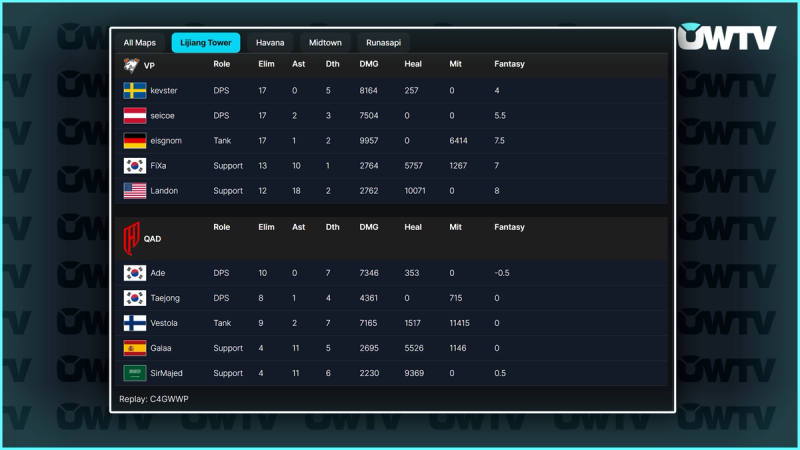Click the Dth header in VP table

tap(332, 64)
